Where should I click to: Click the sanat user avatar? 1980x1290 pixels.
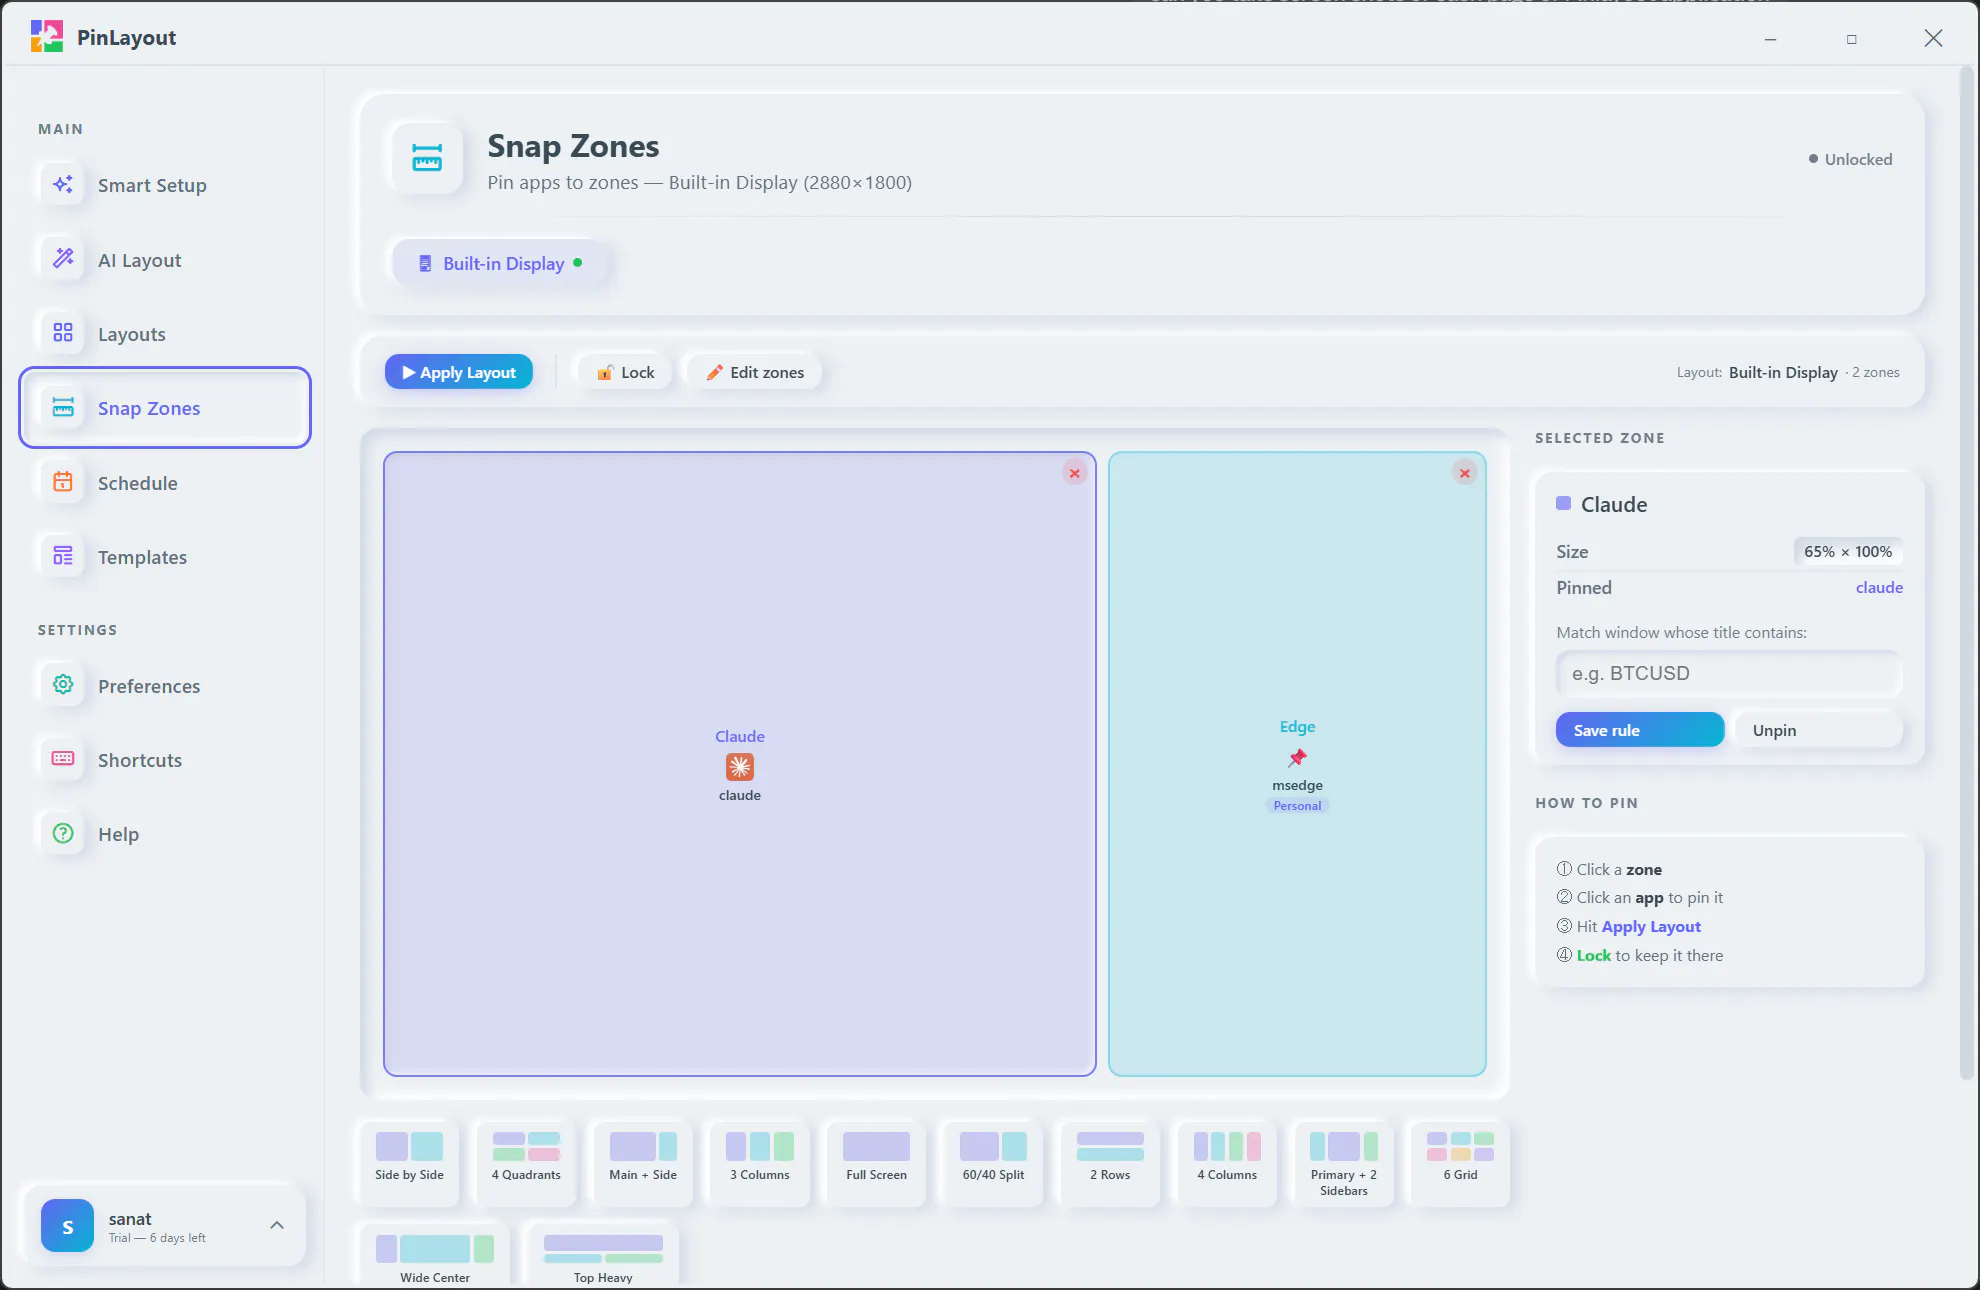[x=67, y=1226]
